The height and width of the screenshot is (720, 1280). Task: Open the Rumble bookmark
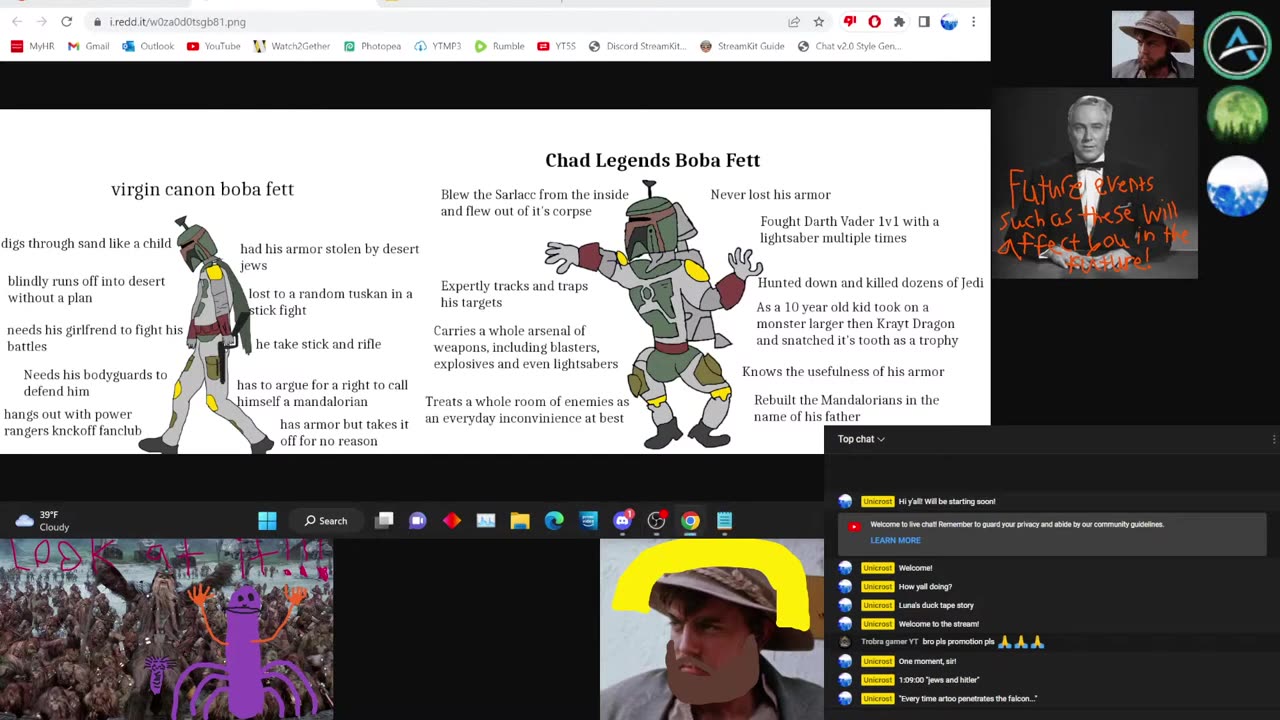499,46
